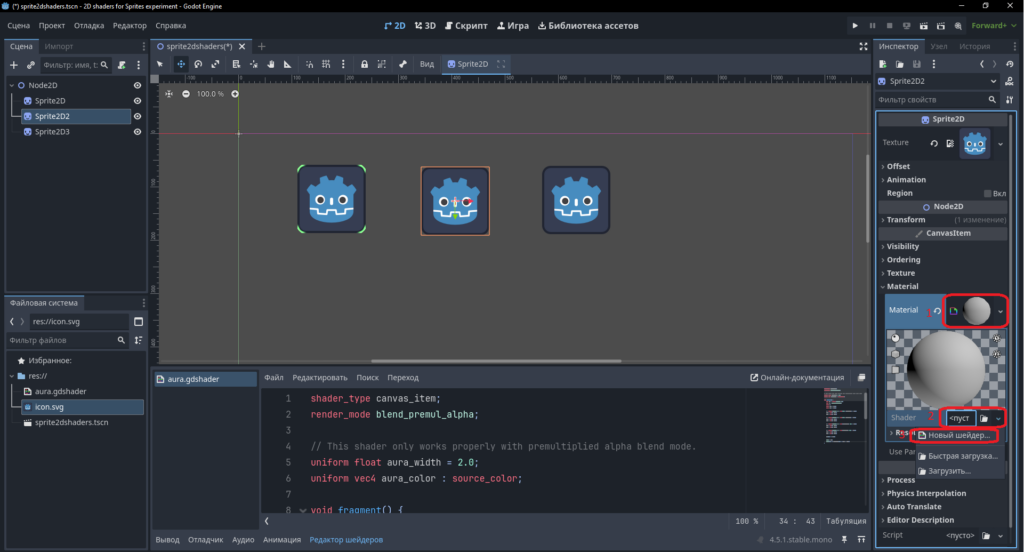Choose the Pan mode hand tool
Screen dimensions: 1024x552
(x=270, y=64)
